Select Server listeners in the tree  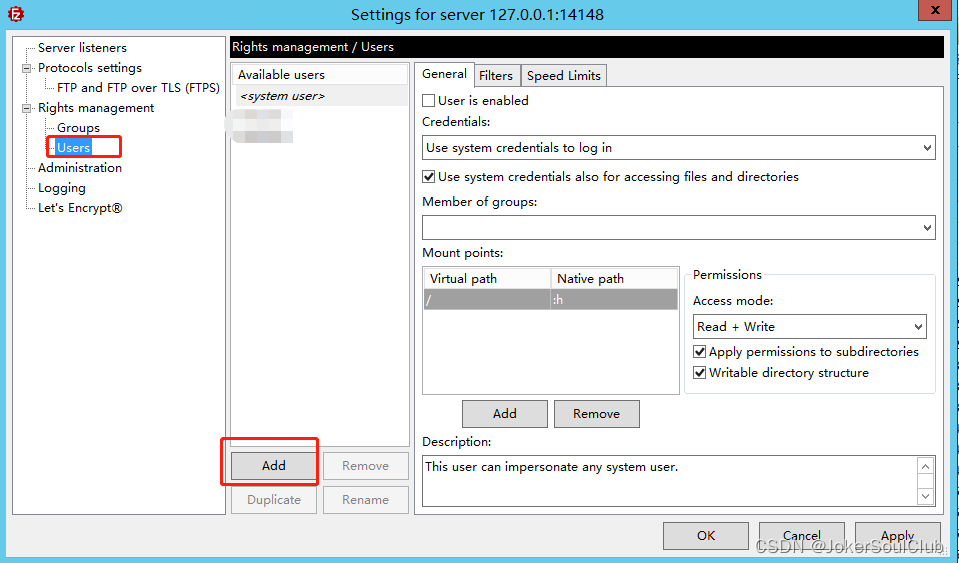82,48
